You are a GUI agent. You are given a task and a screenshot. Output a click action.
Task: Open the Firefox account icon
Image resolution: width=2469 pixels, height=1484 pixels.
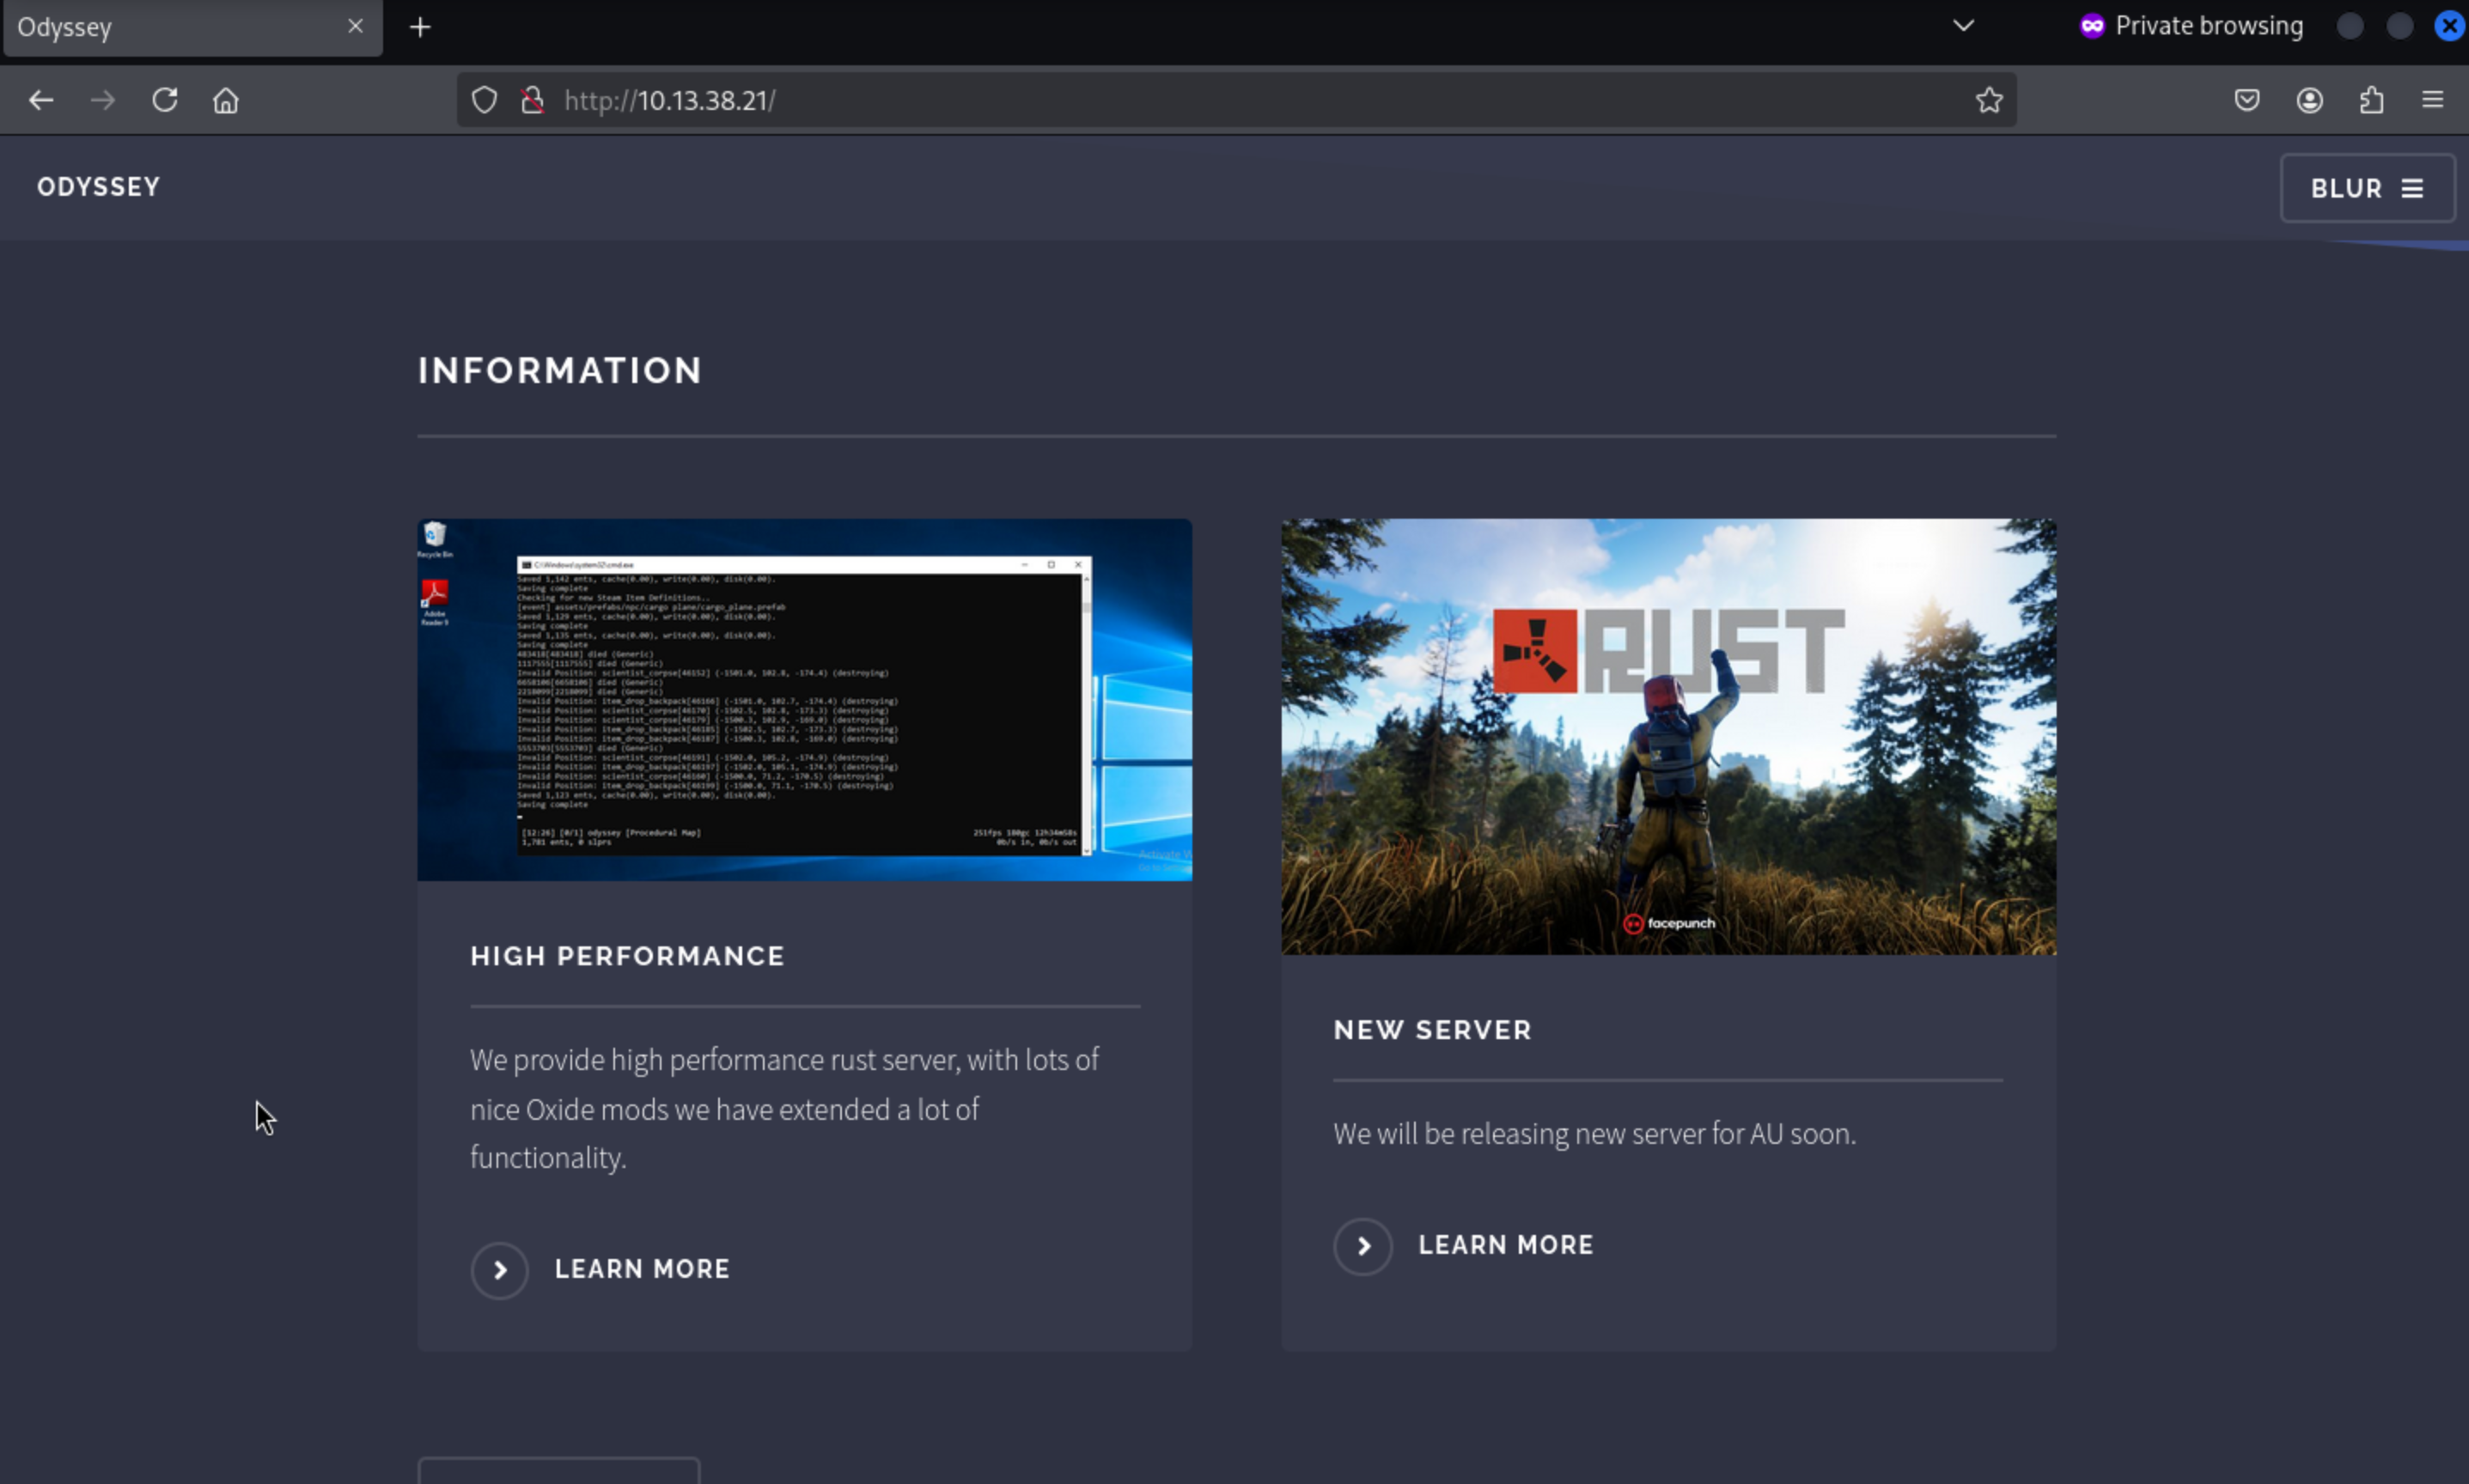[x=2309, y=100]
